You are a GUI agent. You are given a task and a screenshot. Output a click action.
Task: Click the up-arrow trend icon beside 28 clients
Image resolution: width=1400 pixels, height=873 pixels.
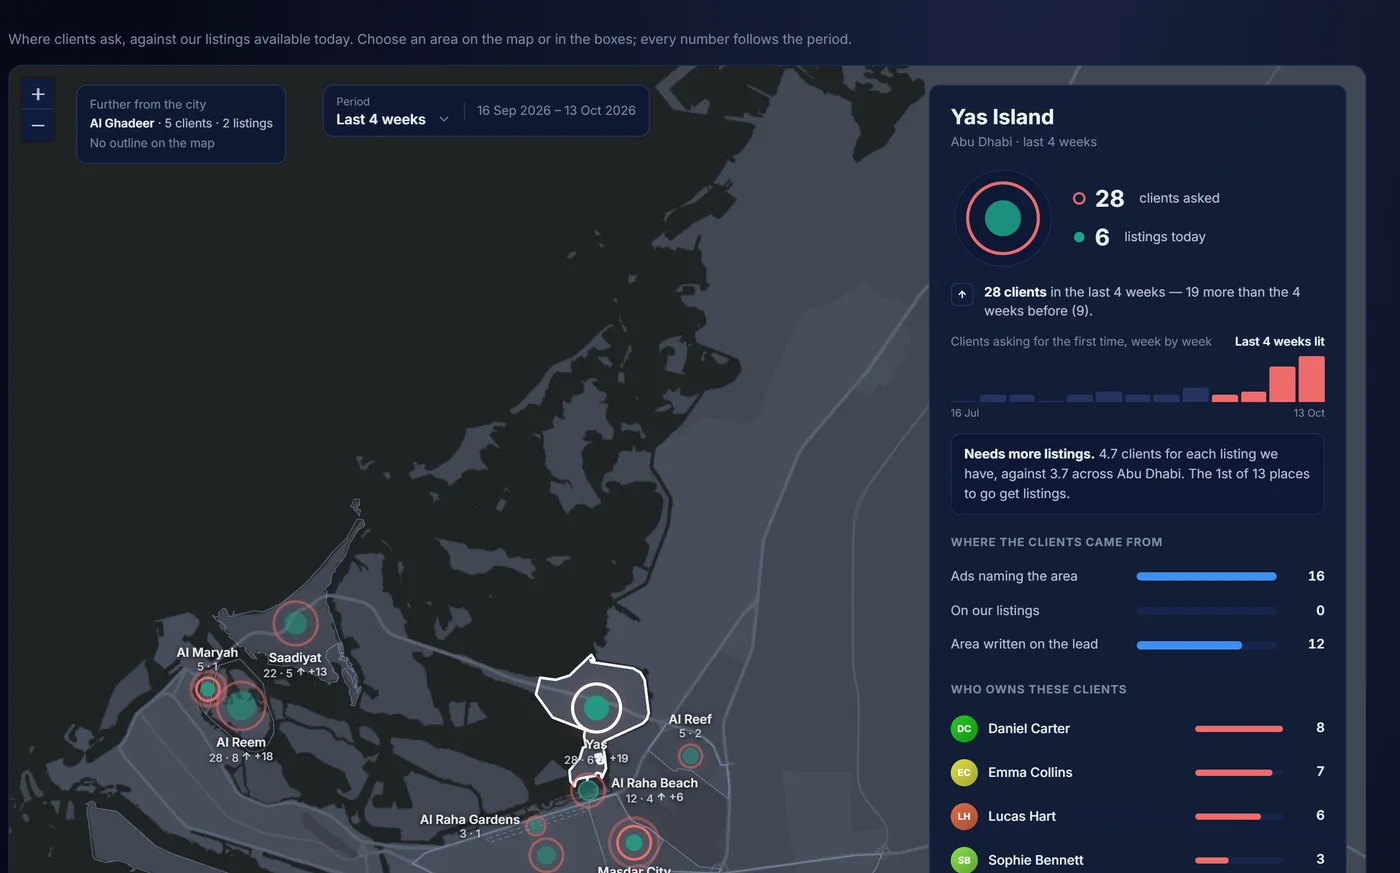pyautogui.click(x=962, y=294)
